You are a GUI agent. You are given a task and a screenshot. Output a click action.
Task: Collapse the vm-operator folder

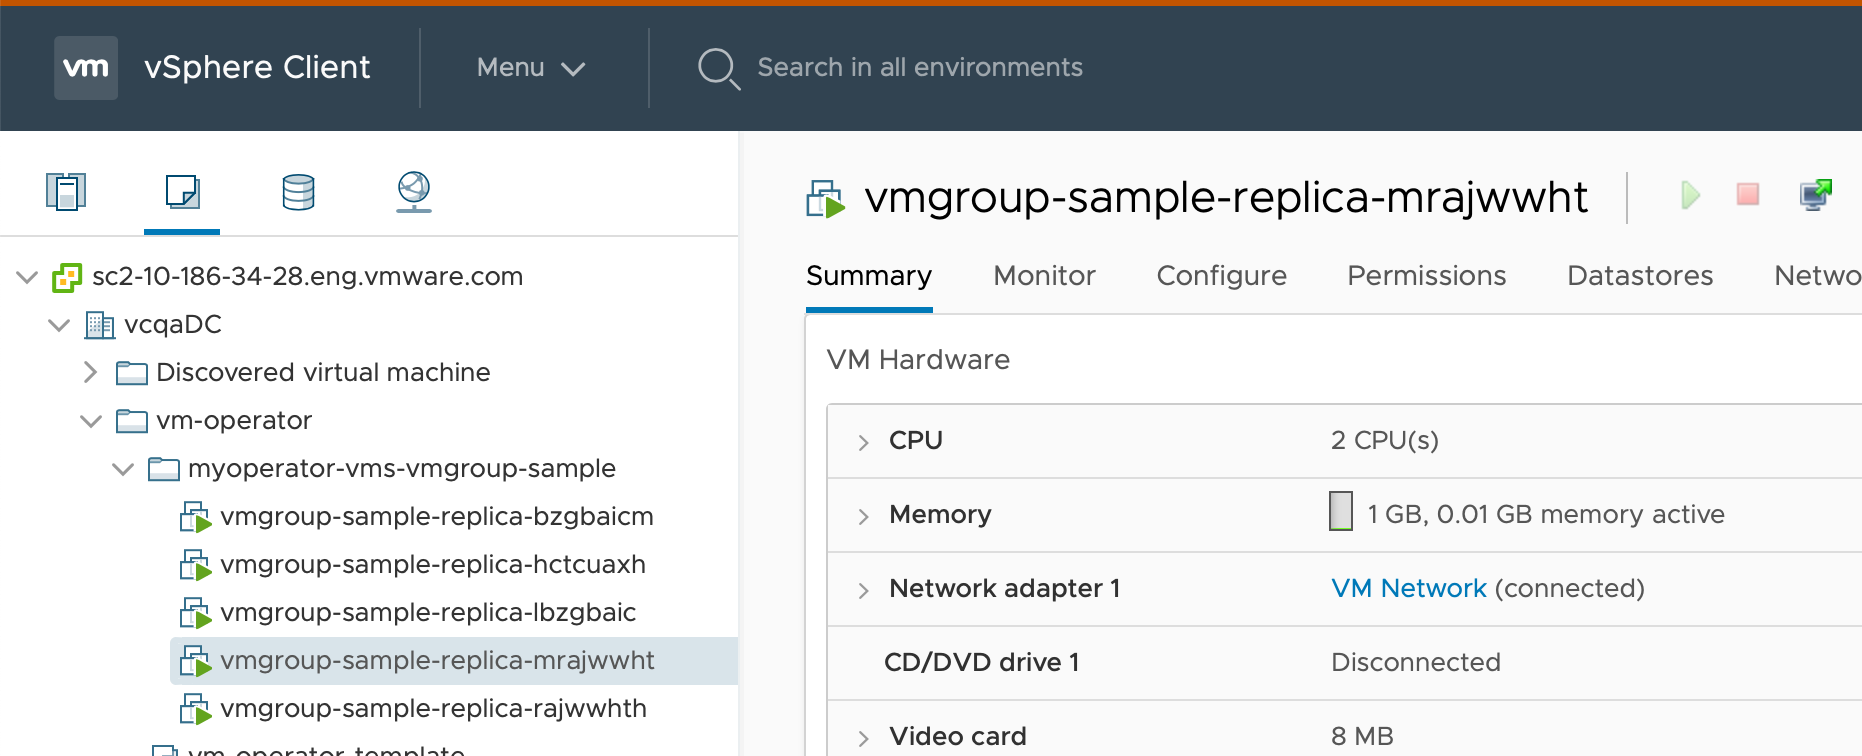(91, 421)
